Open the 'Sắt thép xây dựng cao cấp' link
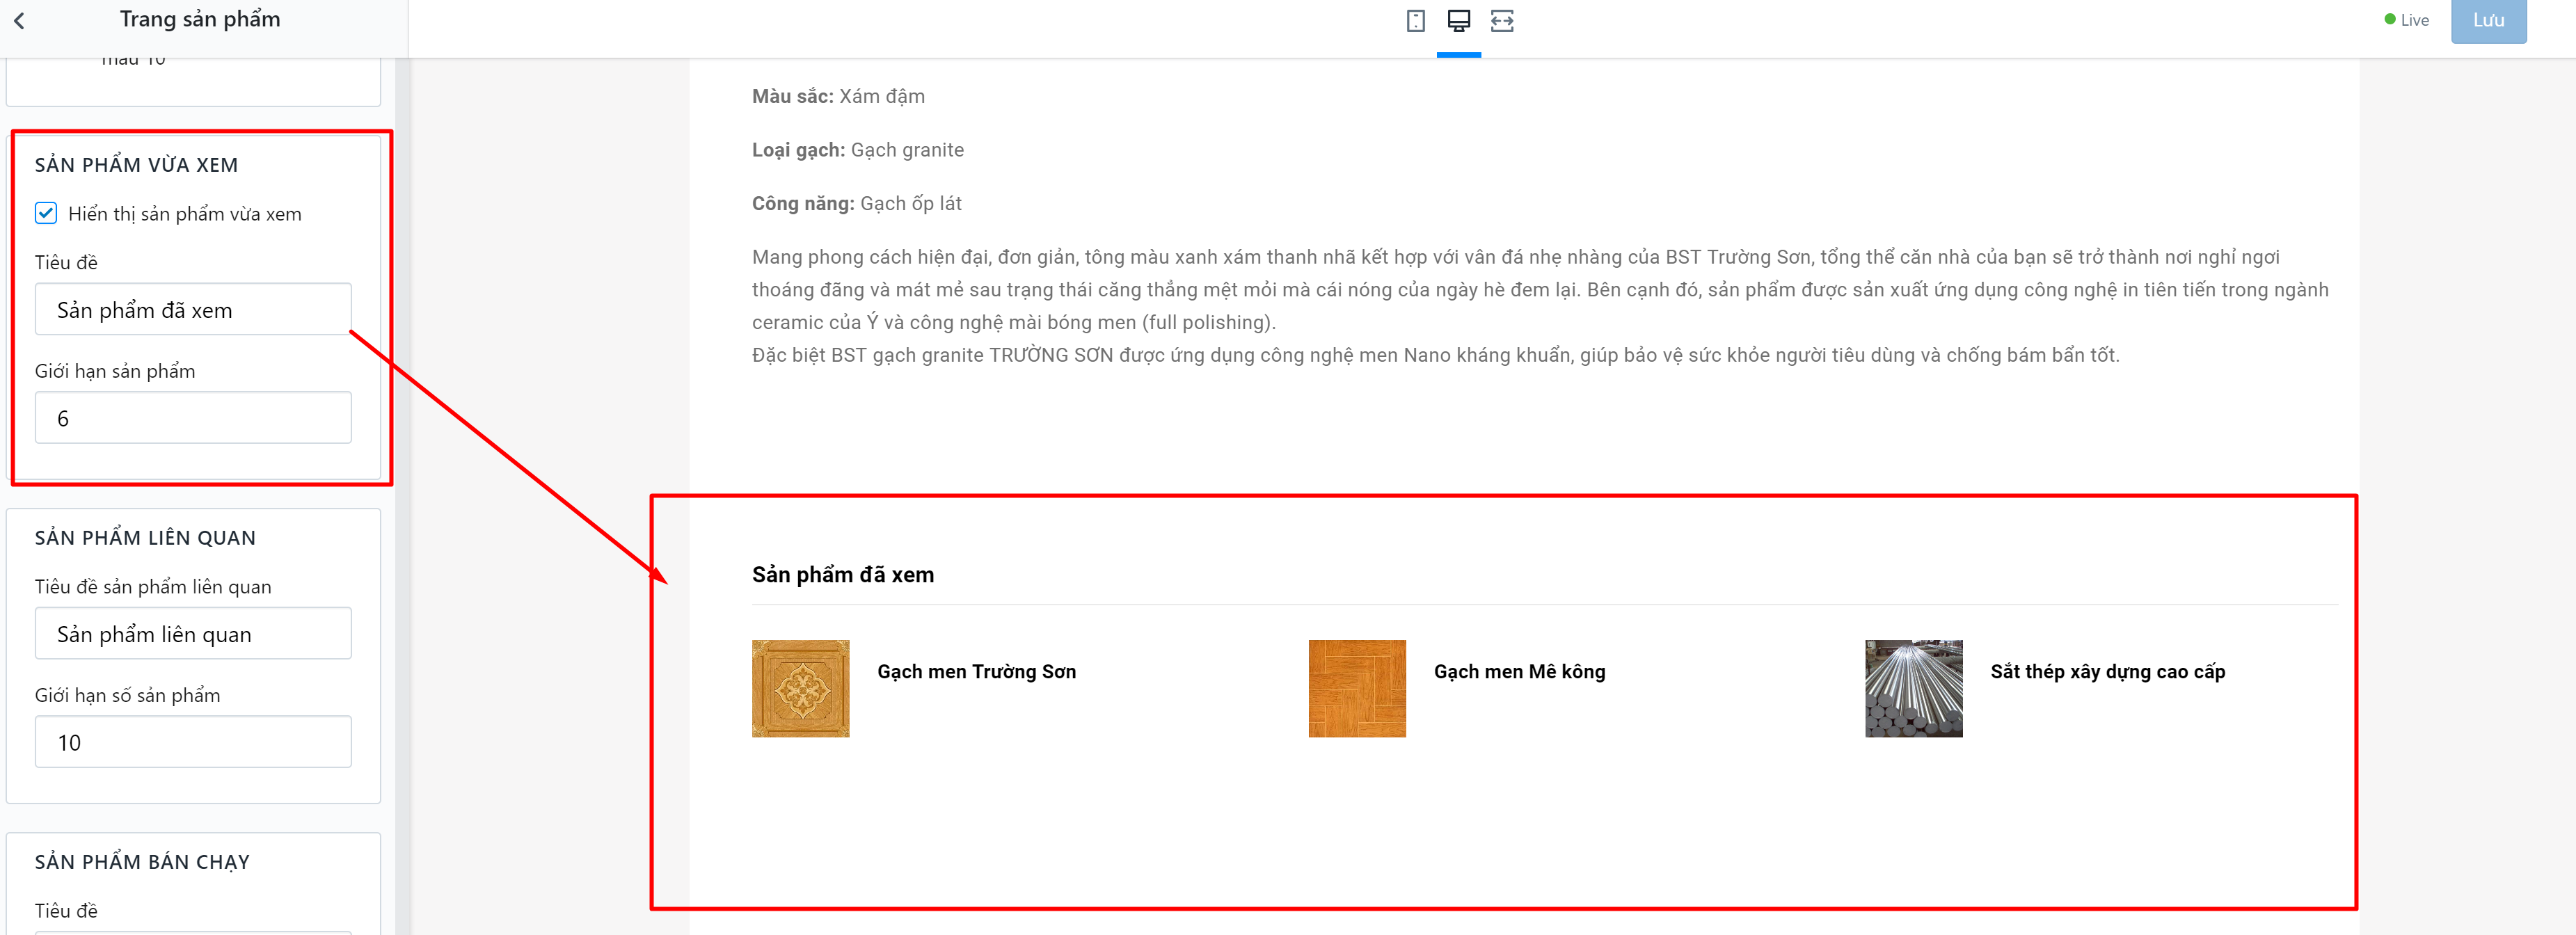 2107,672
